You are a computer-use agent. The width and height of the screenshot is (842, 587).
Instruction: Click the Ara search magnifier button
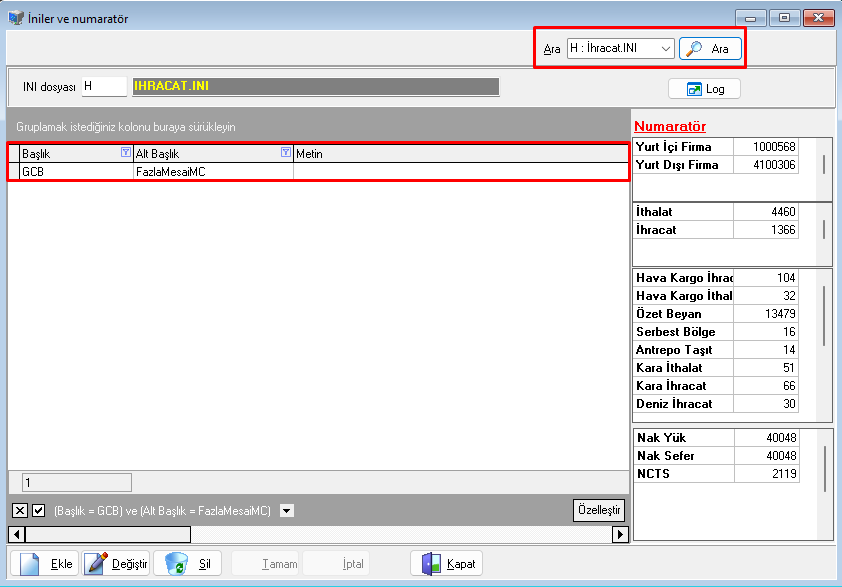pos(709,48)
